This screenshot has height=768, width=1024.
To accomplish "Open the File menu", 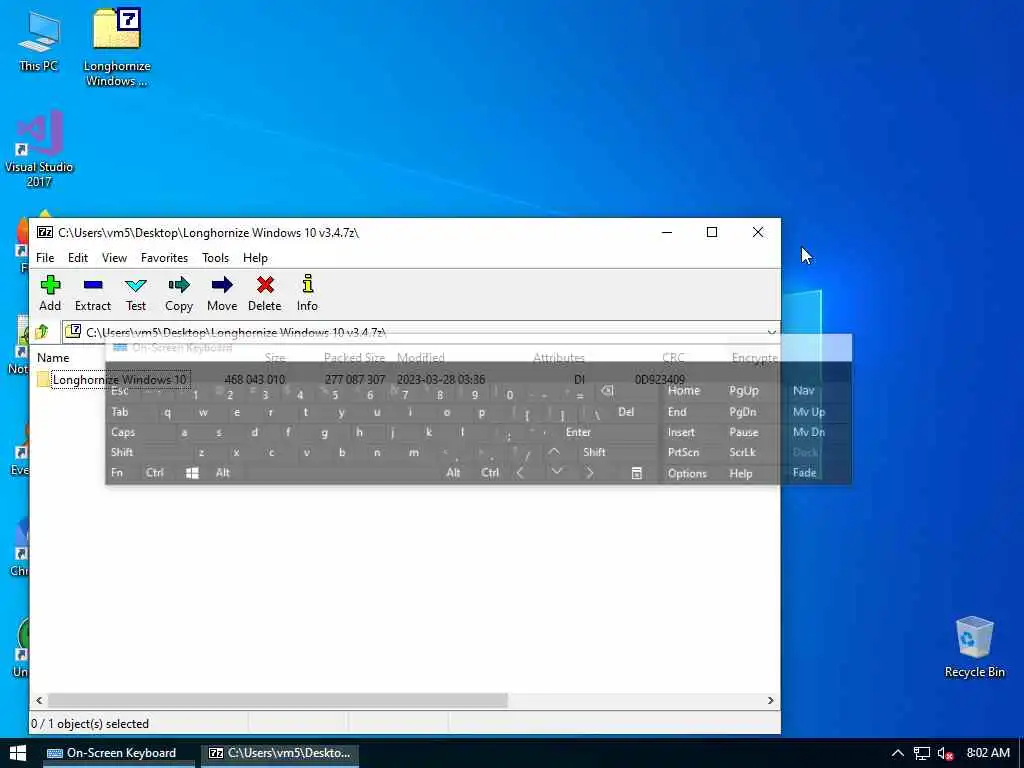I will (x=45, y=258).
